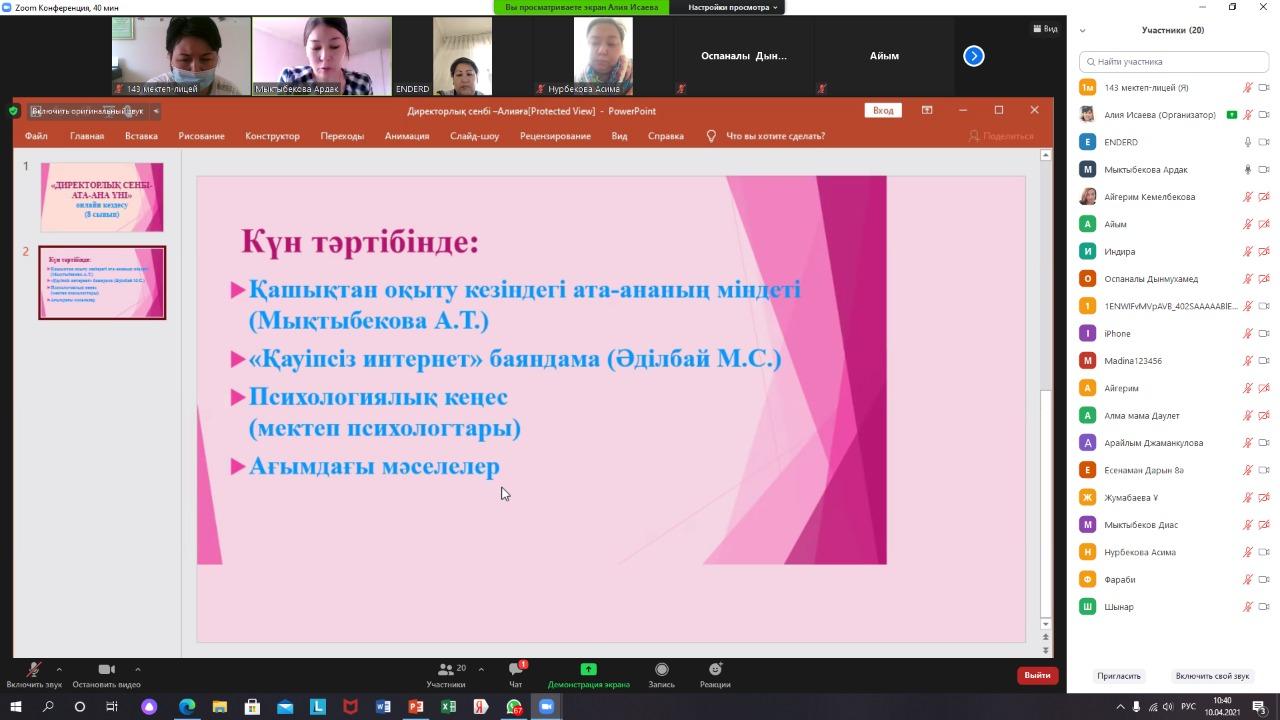Start recording with the 'Запись' icon
The image size is (1280, 720).
661,670
